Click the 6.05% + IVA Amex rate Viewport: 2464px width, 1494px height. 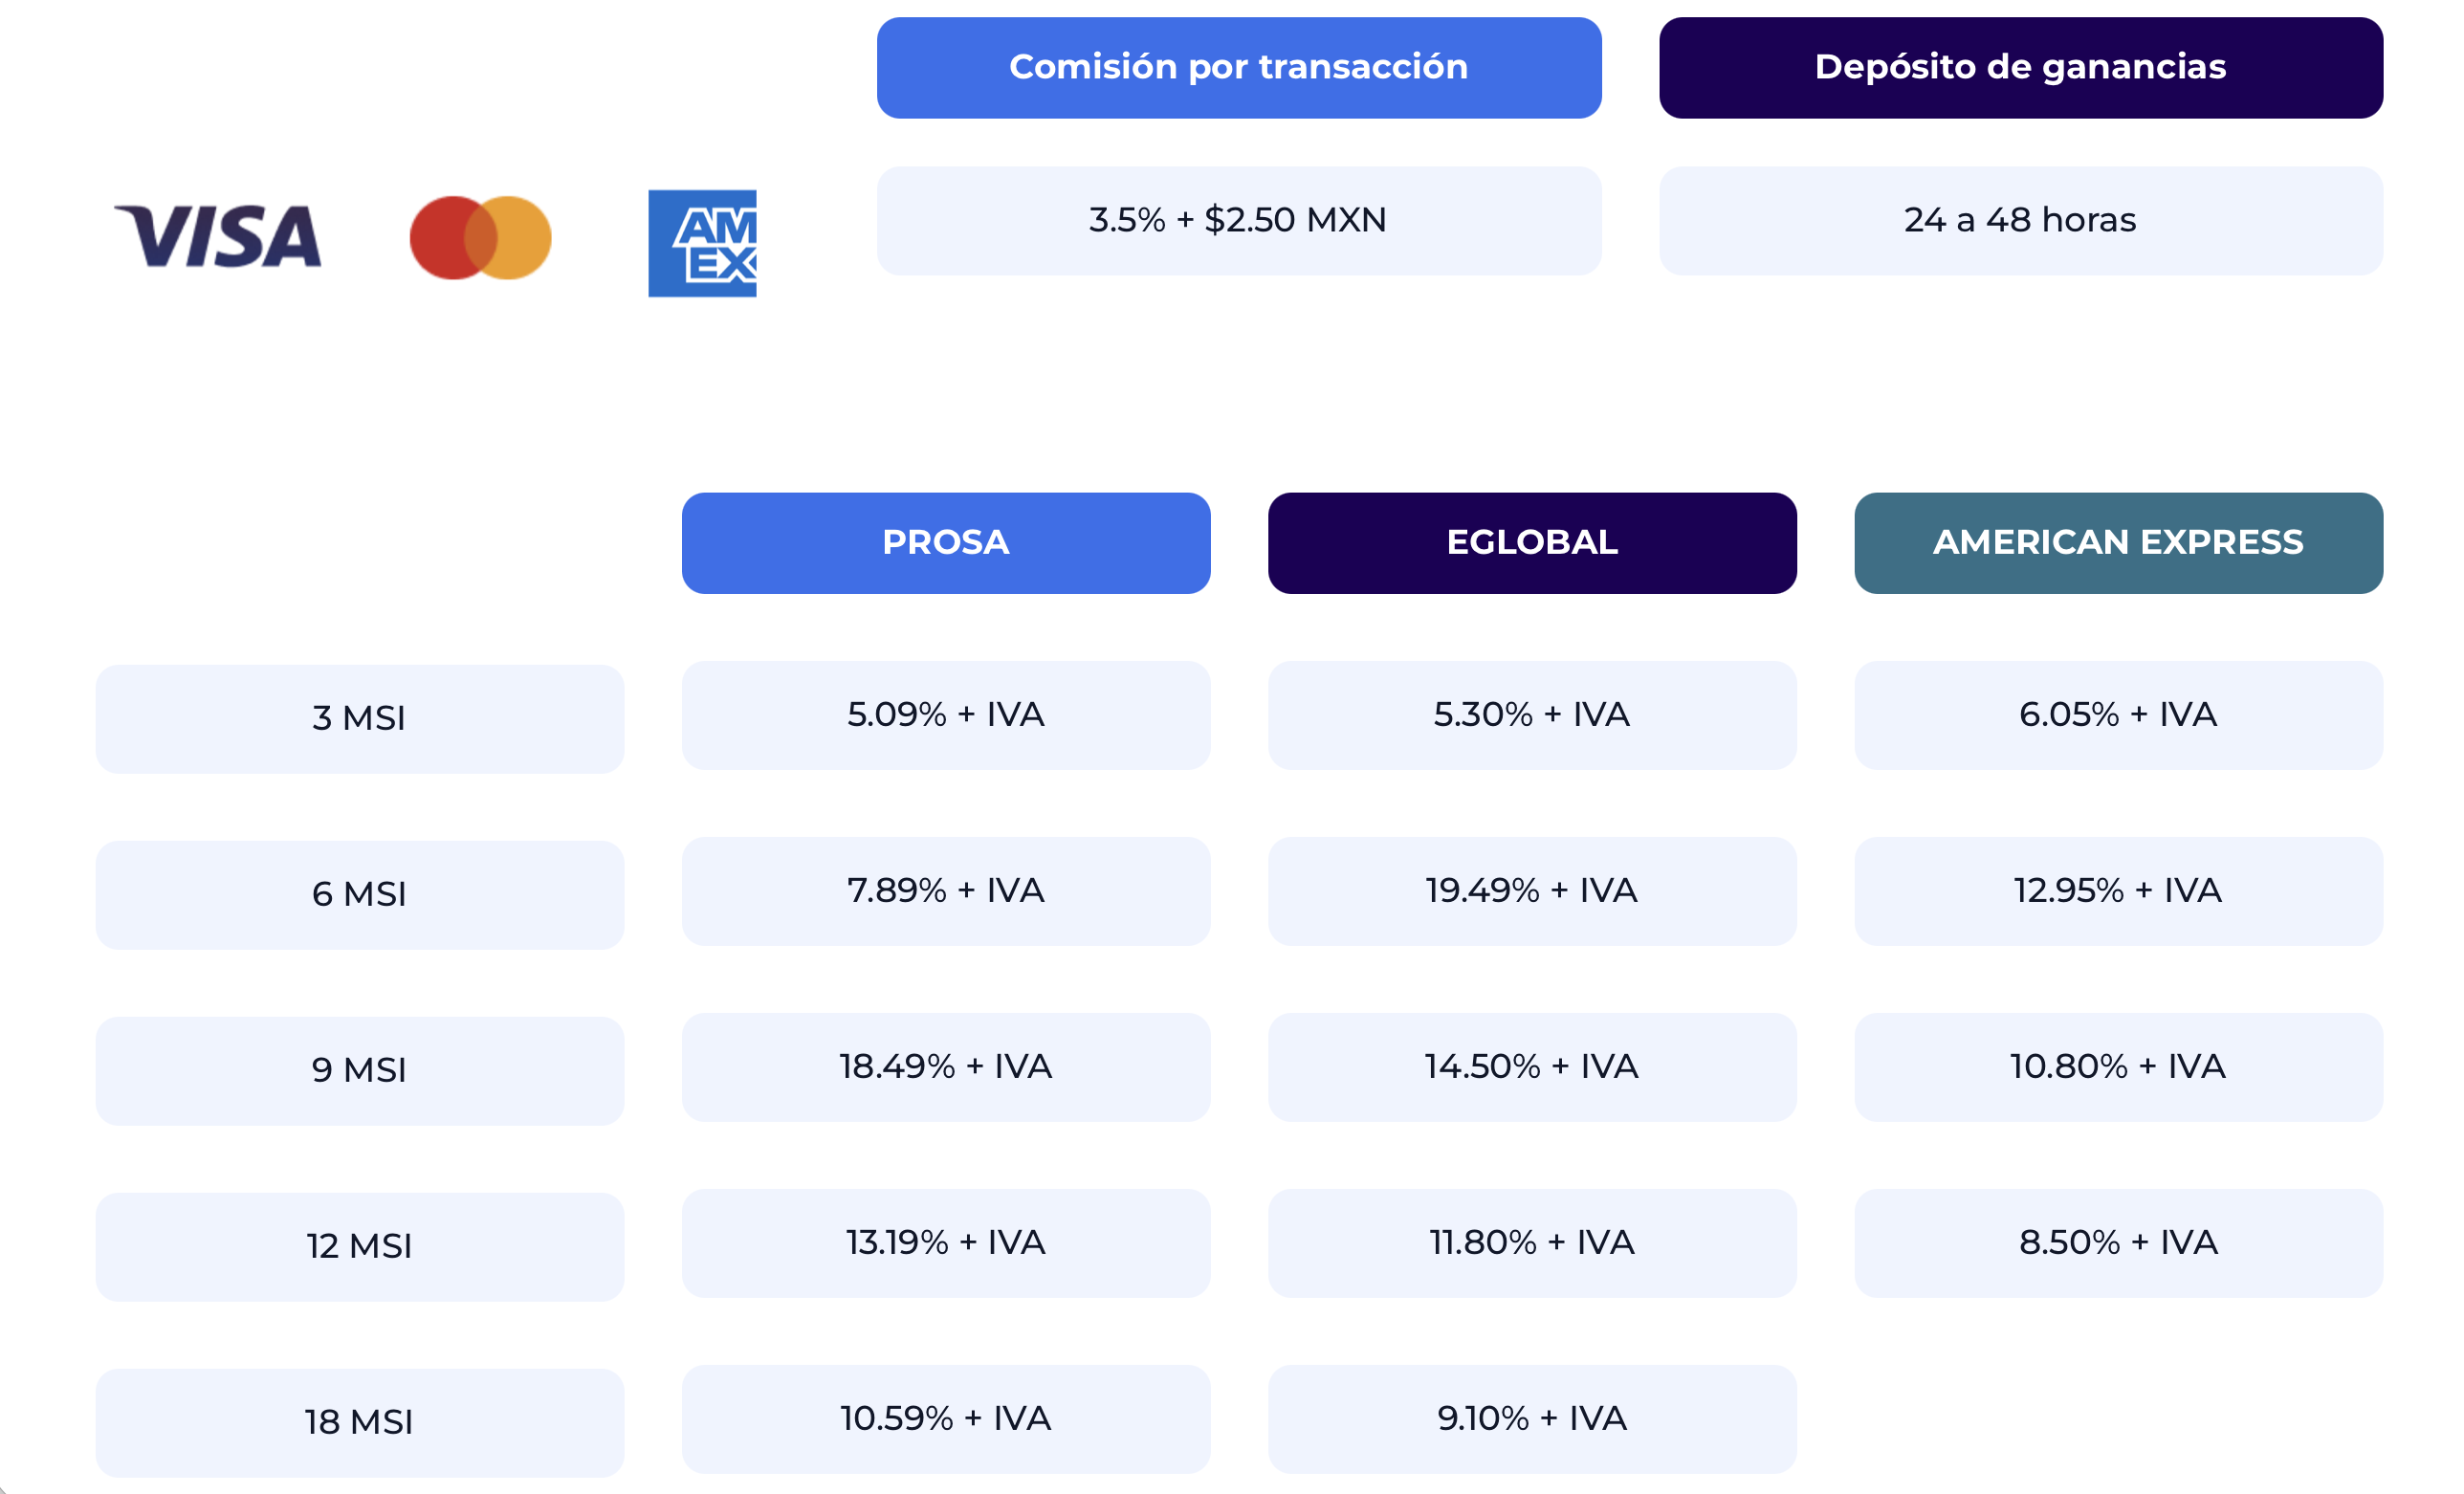(x=2117, y=714)
